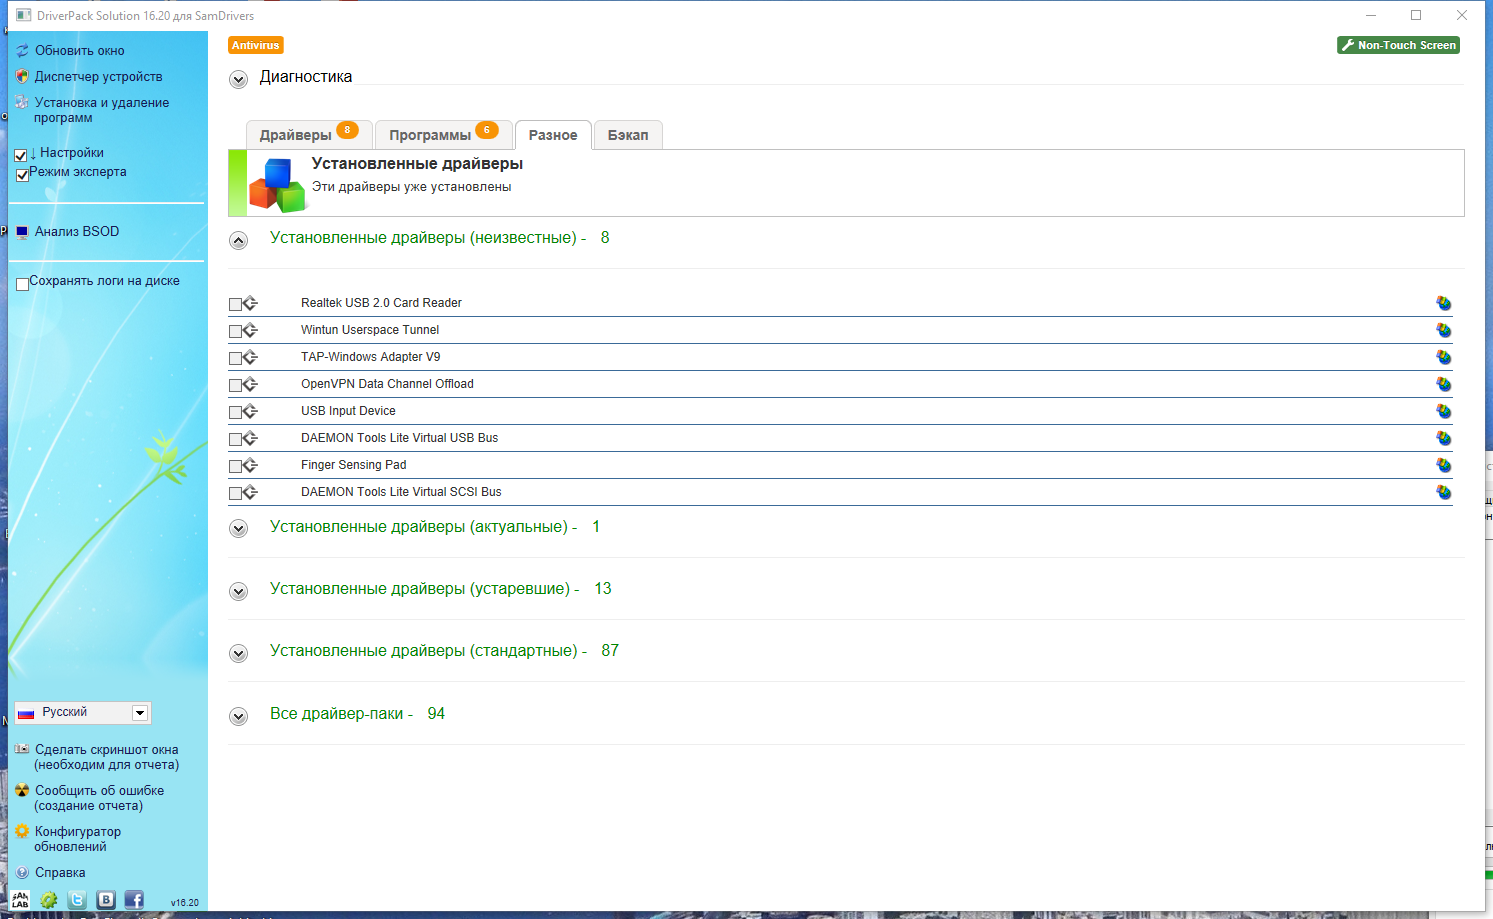Click the question icon next to Справка
1493x919 pixels.
(x=22, y=872)
